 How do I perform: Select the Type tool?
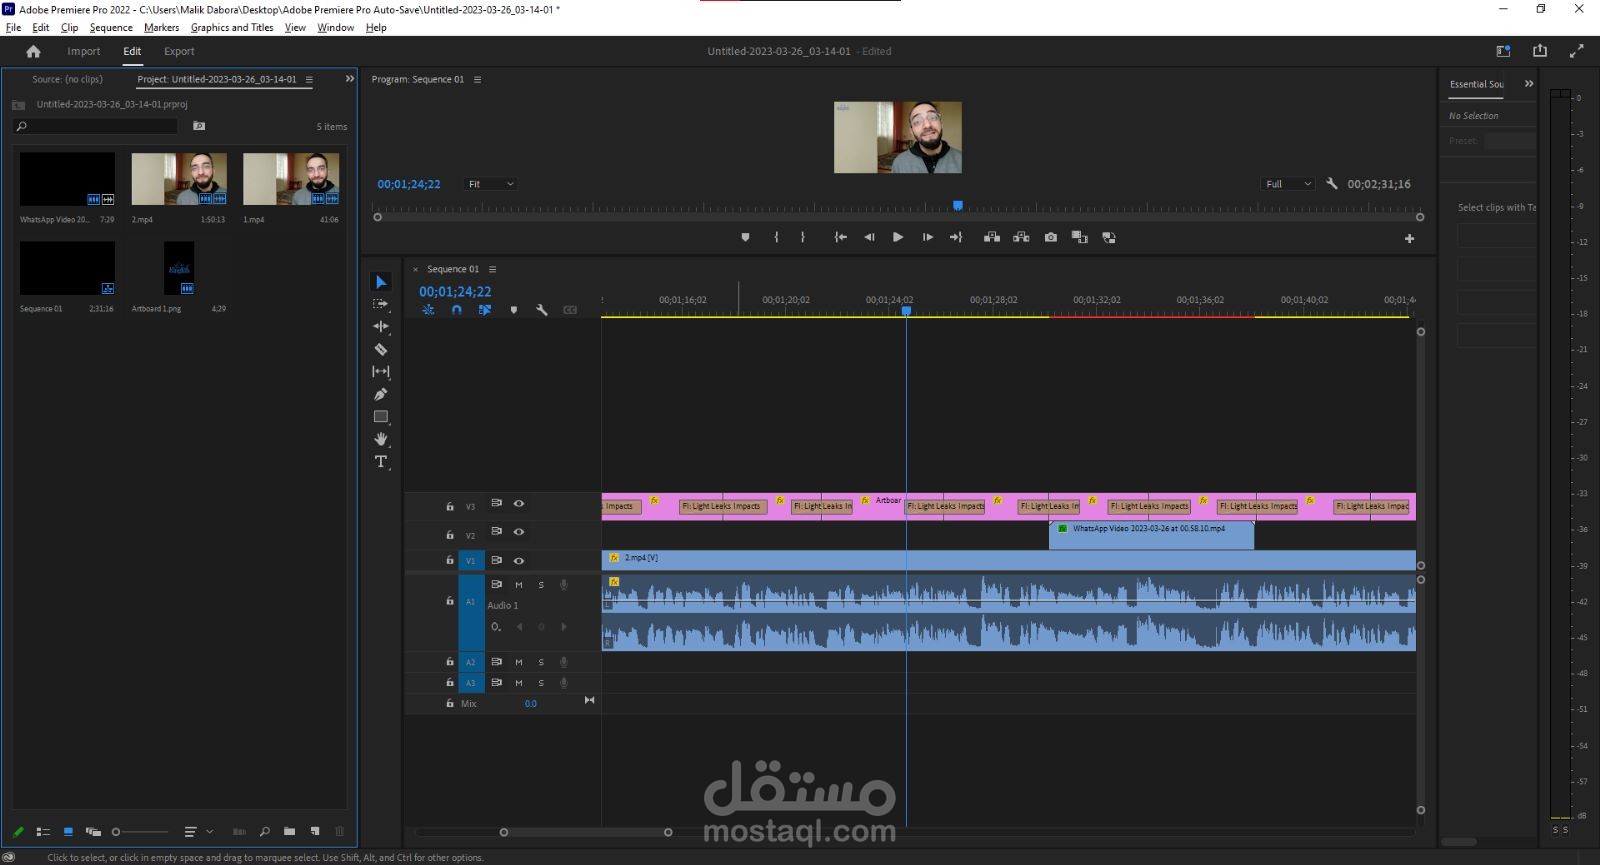click(381, 462)
